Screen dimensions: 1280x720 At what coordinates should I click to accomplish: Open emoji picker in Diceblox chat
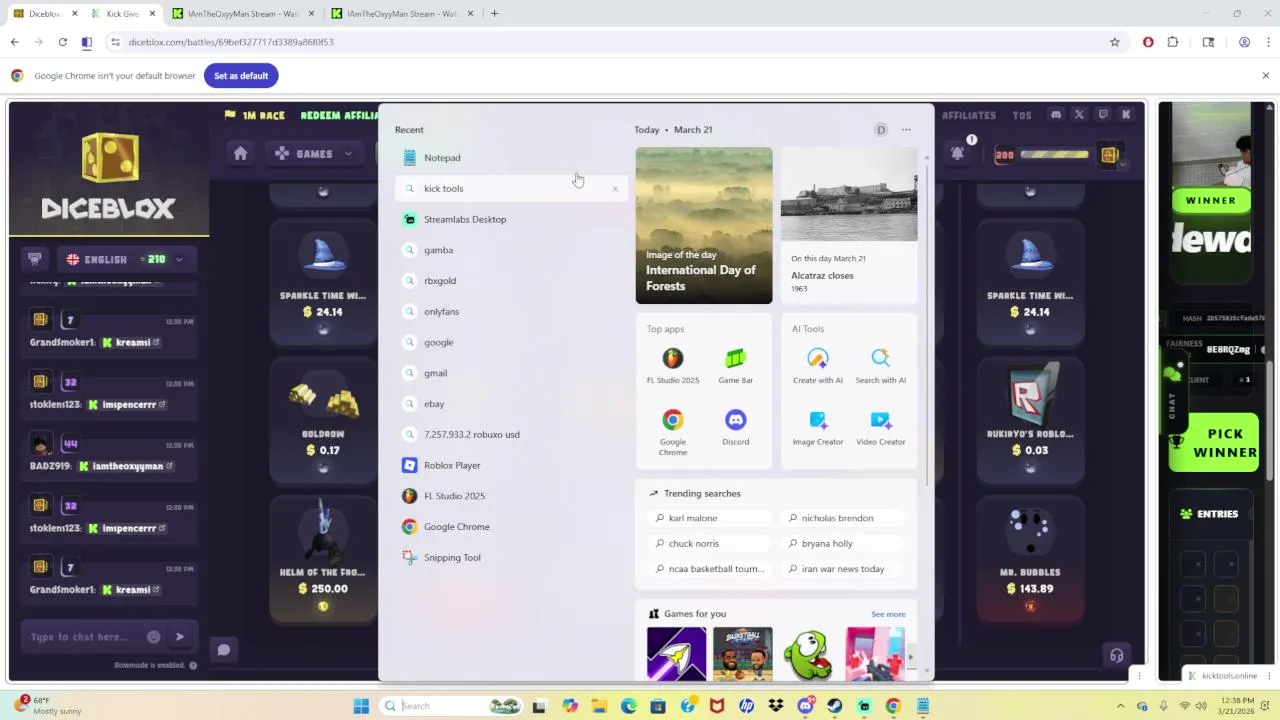(153, 637)
